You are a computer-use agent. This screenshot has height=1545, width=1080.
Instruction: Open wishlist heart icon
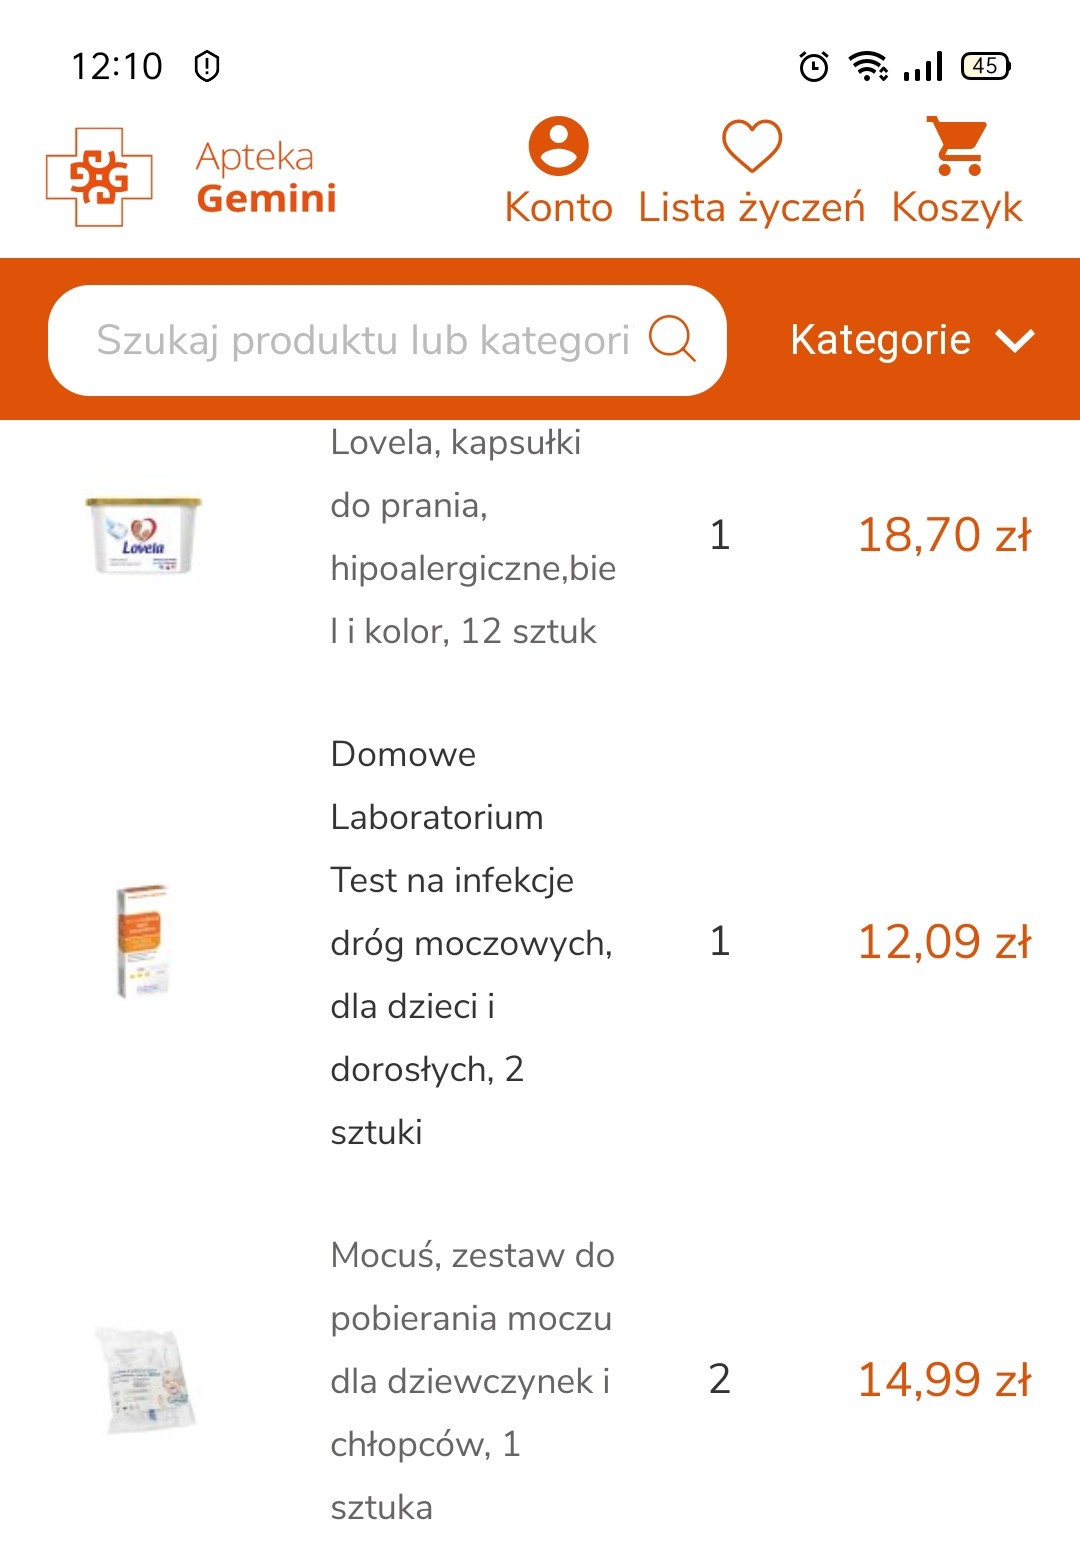pyautogui.click(x=751, y=146)
